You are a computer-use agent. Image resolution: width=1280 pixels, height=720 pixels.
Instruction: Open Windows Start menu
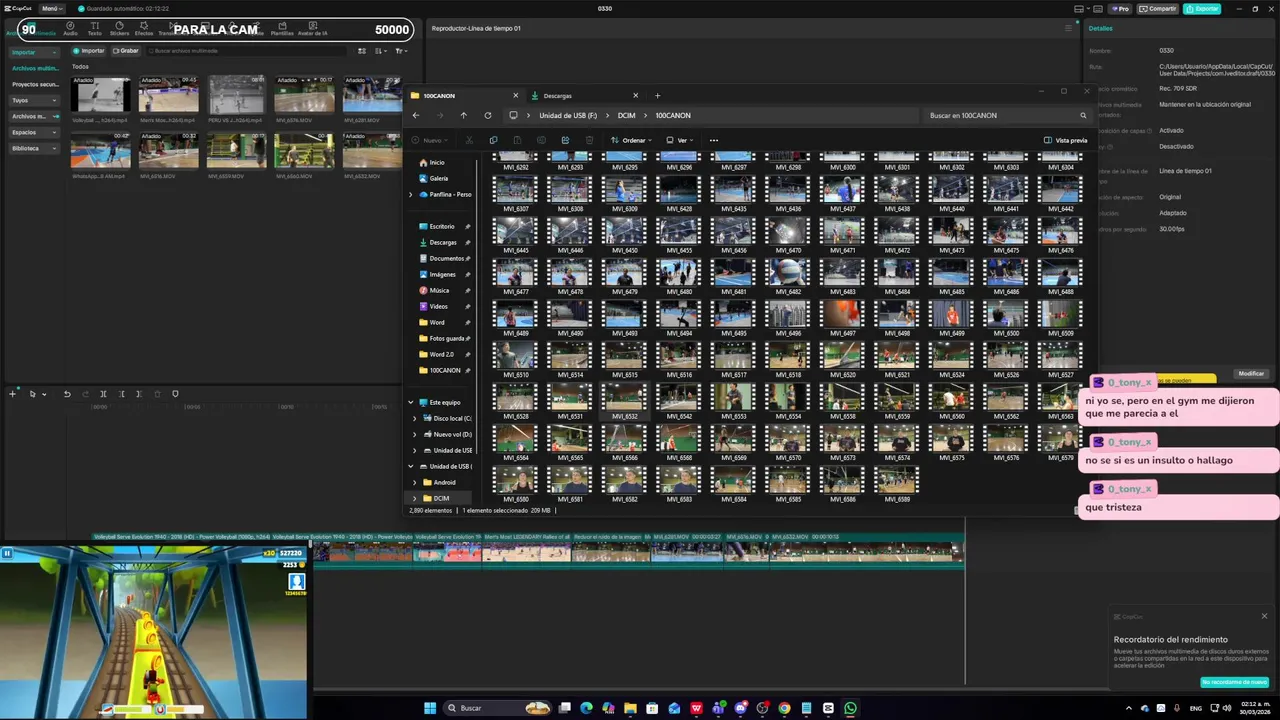[x=430, y=708]
